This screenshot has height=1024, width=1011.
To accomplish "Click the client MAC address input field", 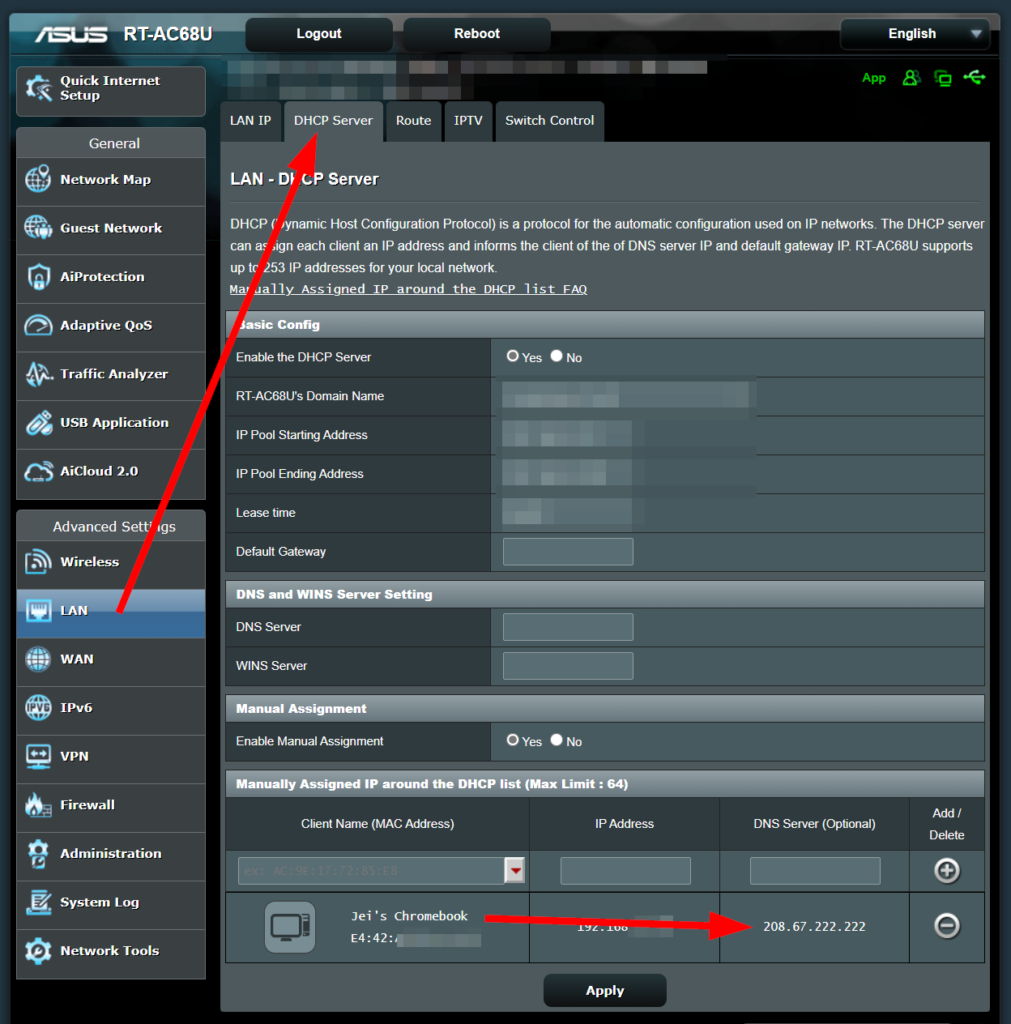I will point(372,871).
